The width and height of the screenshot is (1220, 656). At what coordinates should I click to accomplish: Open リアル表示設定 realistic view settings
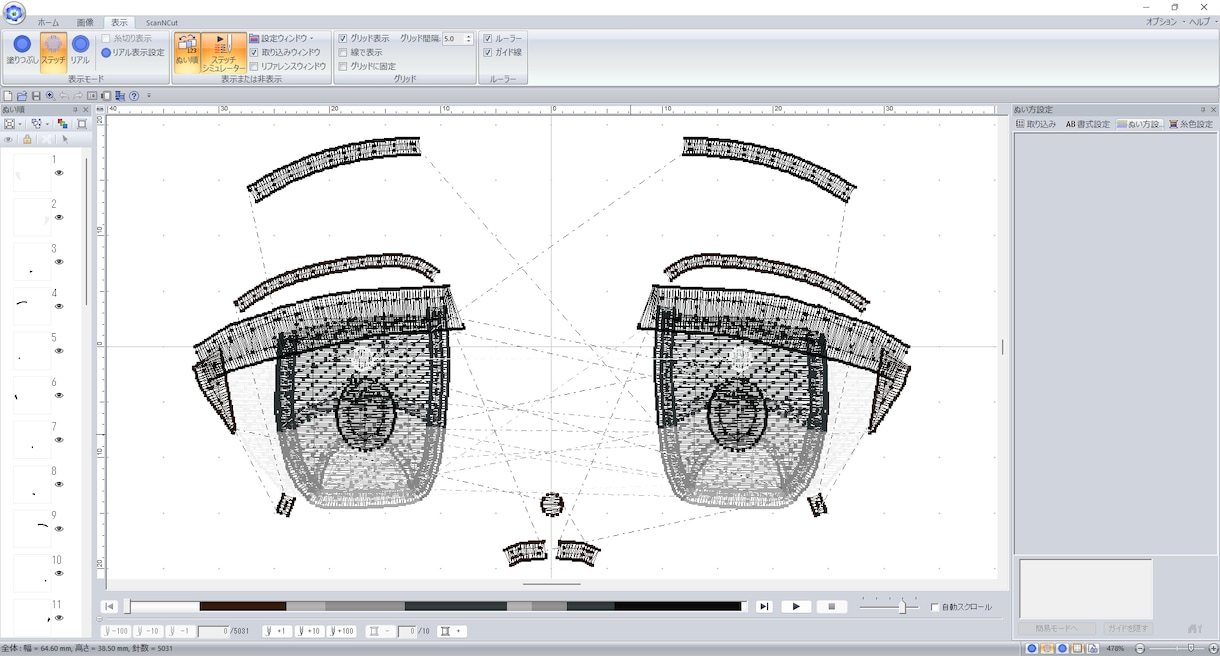133,52
